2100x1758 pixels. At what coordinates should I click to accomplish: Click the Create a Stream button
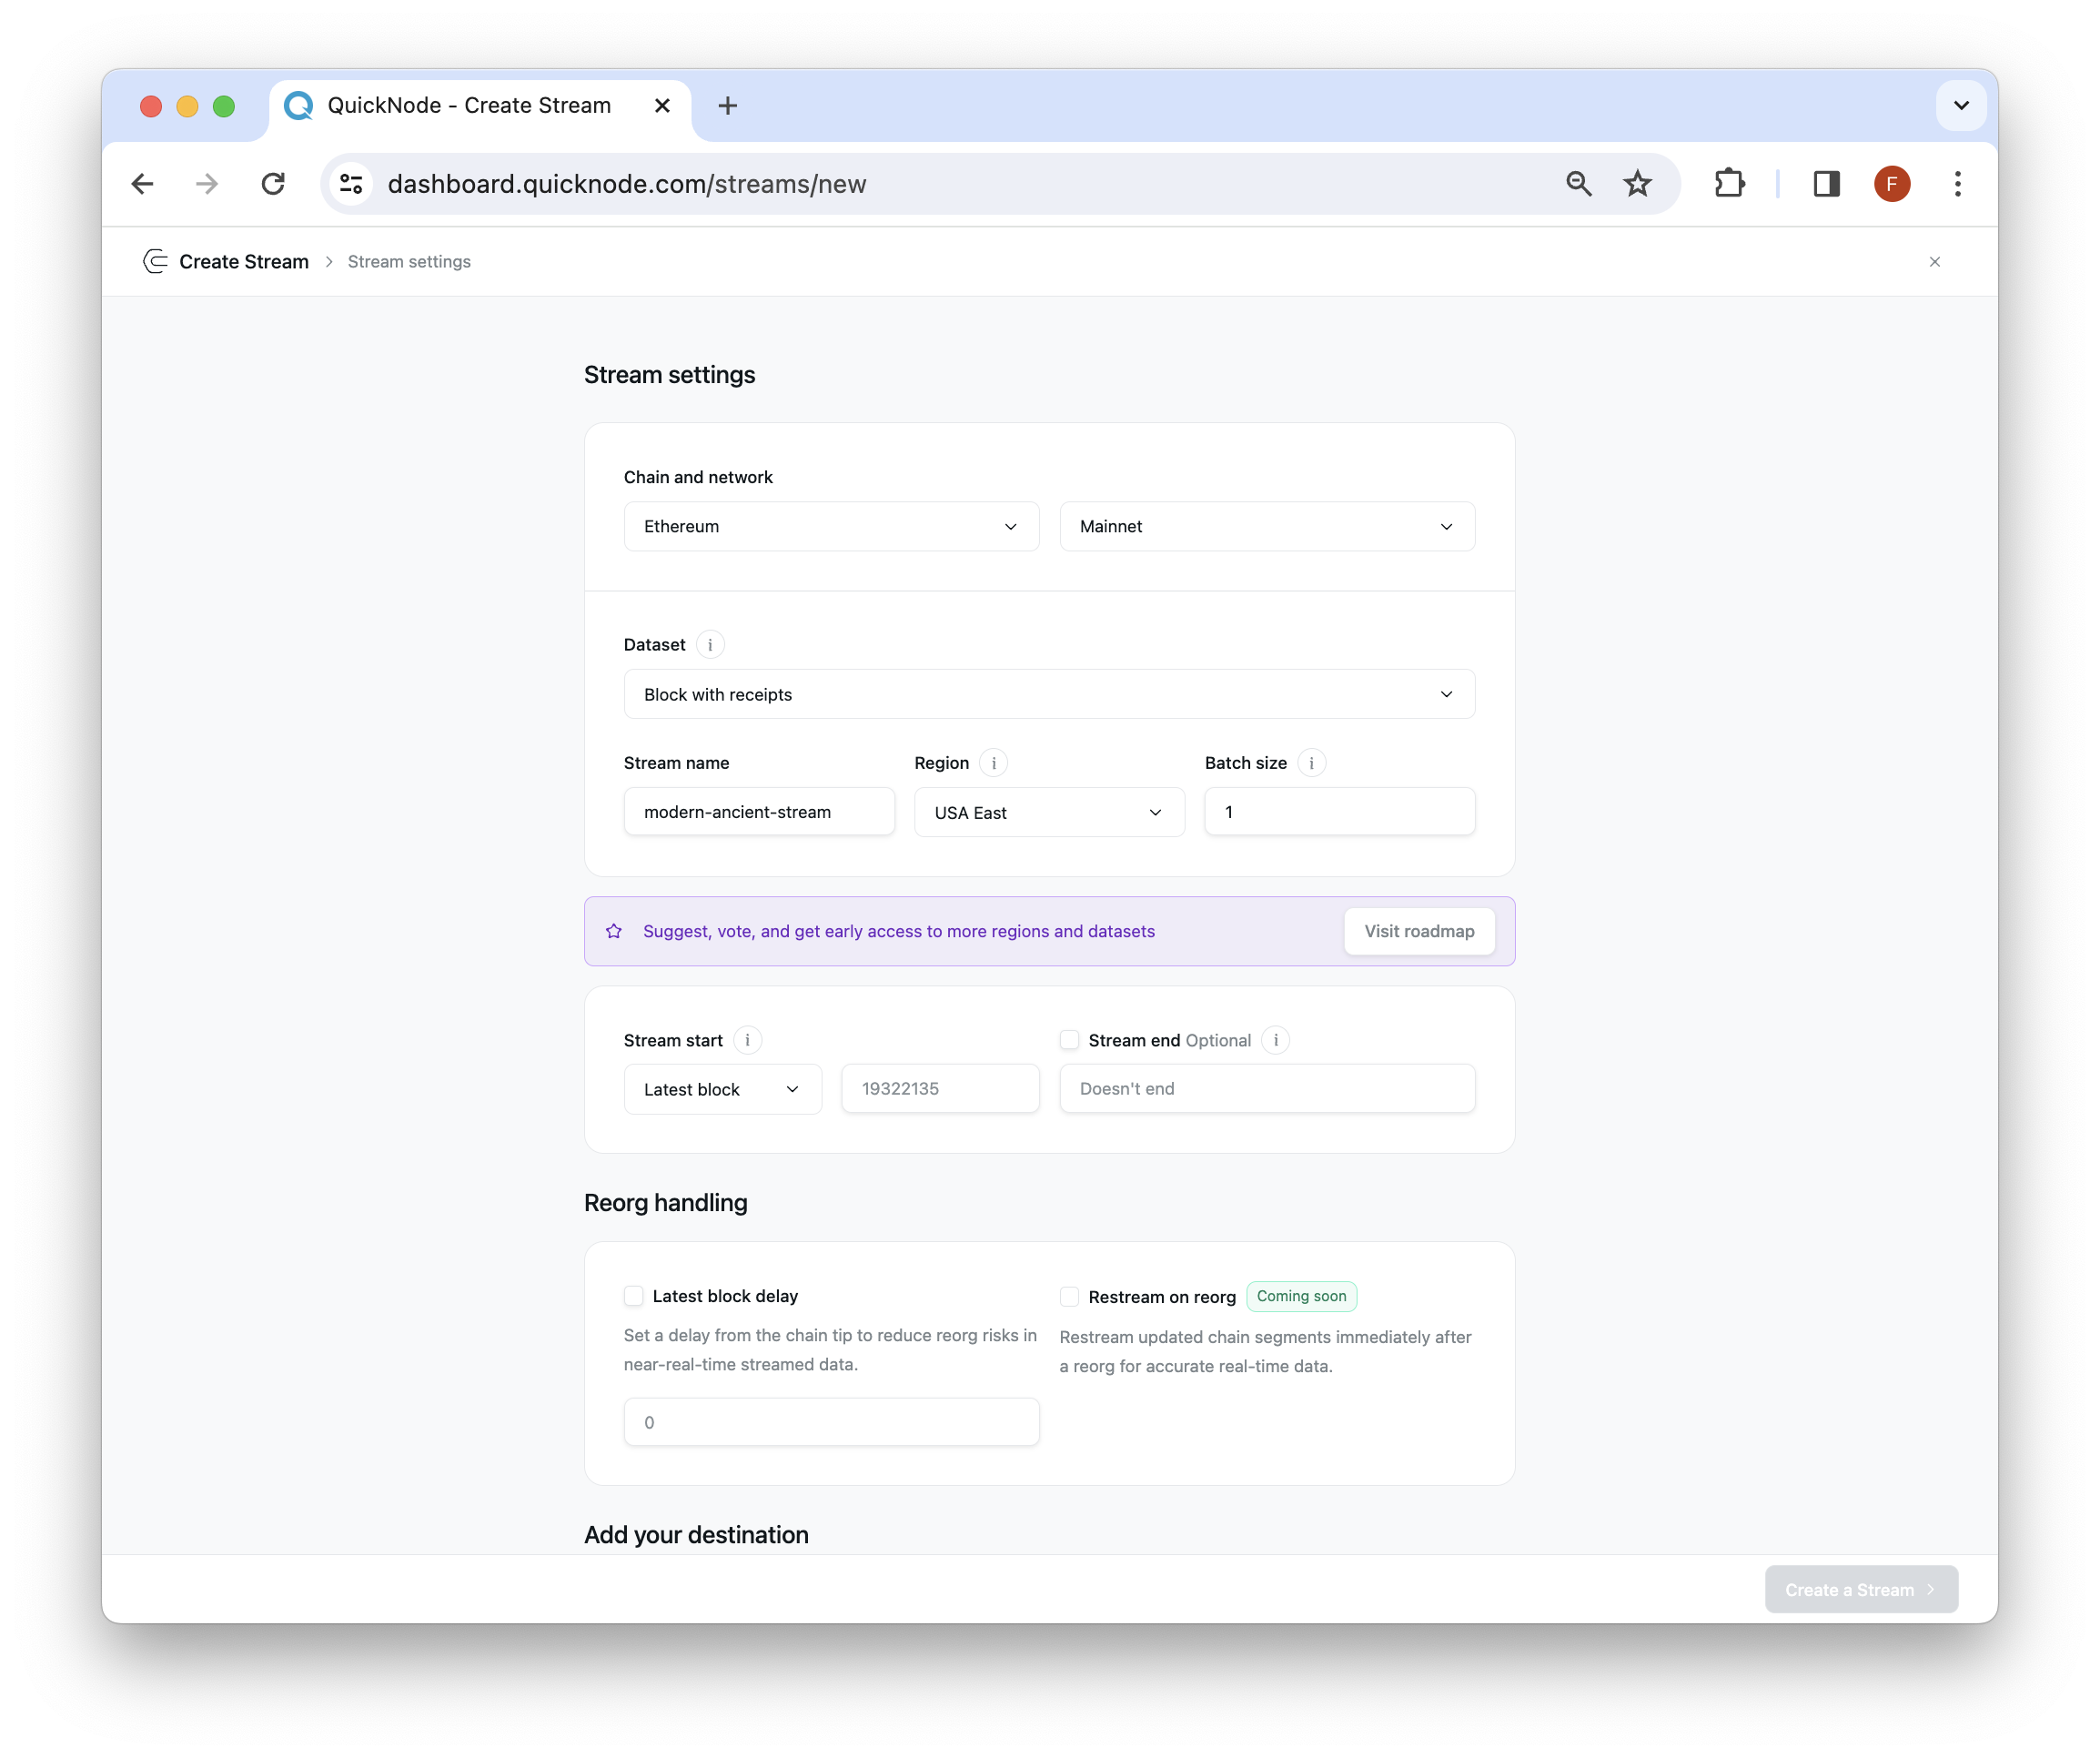pos(1860,1589)
